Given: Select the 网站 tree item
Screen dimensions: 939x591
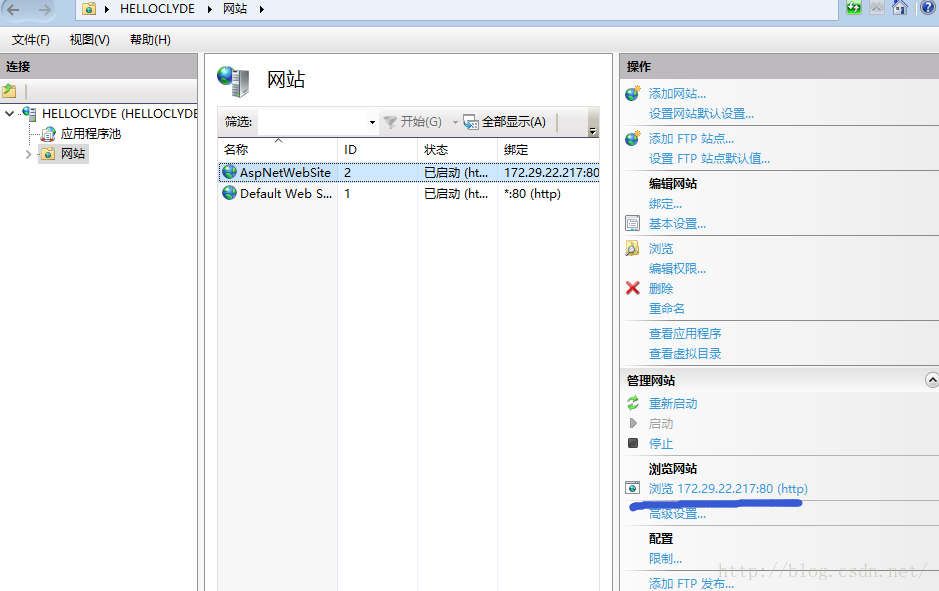Looking at the screenshot, I should point(73,154).
